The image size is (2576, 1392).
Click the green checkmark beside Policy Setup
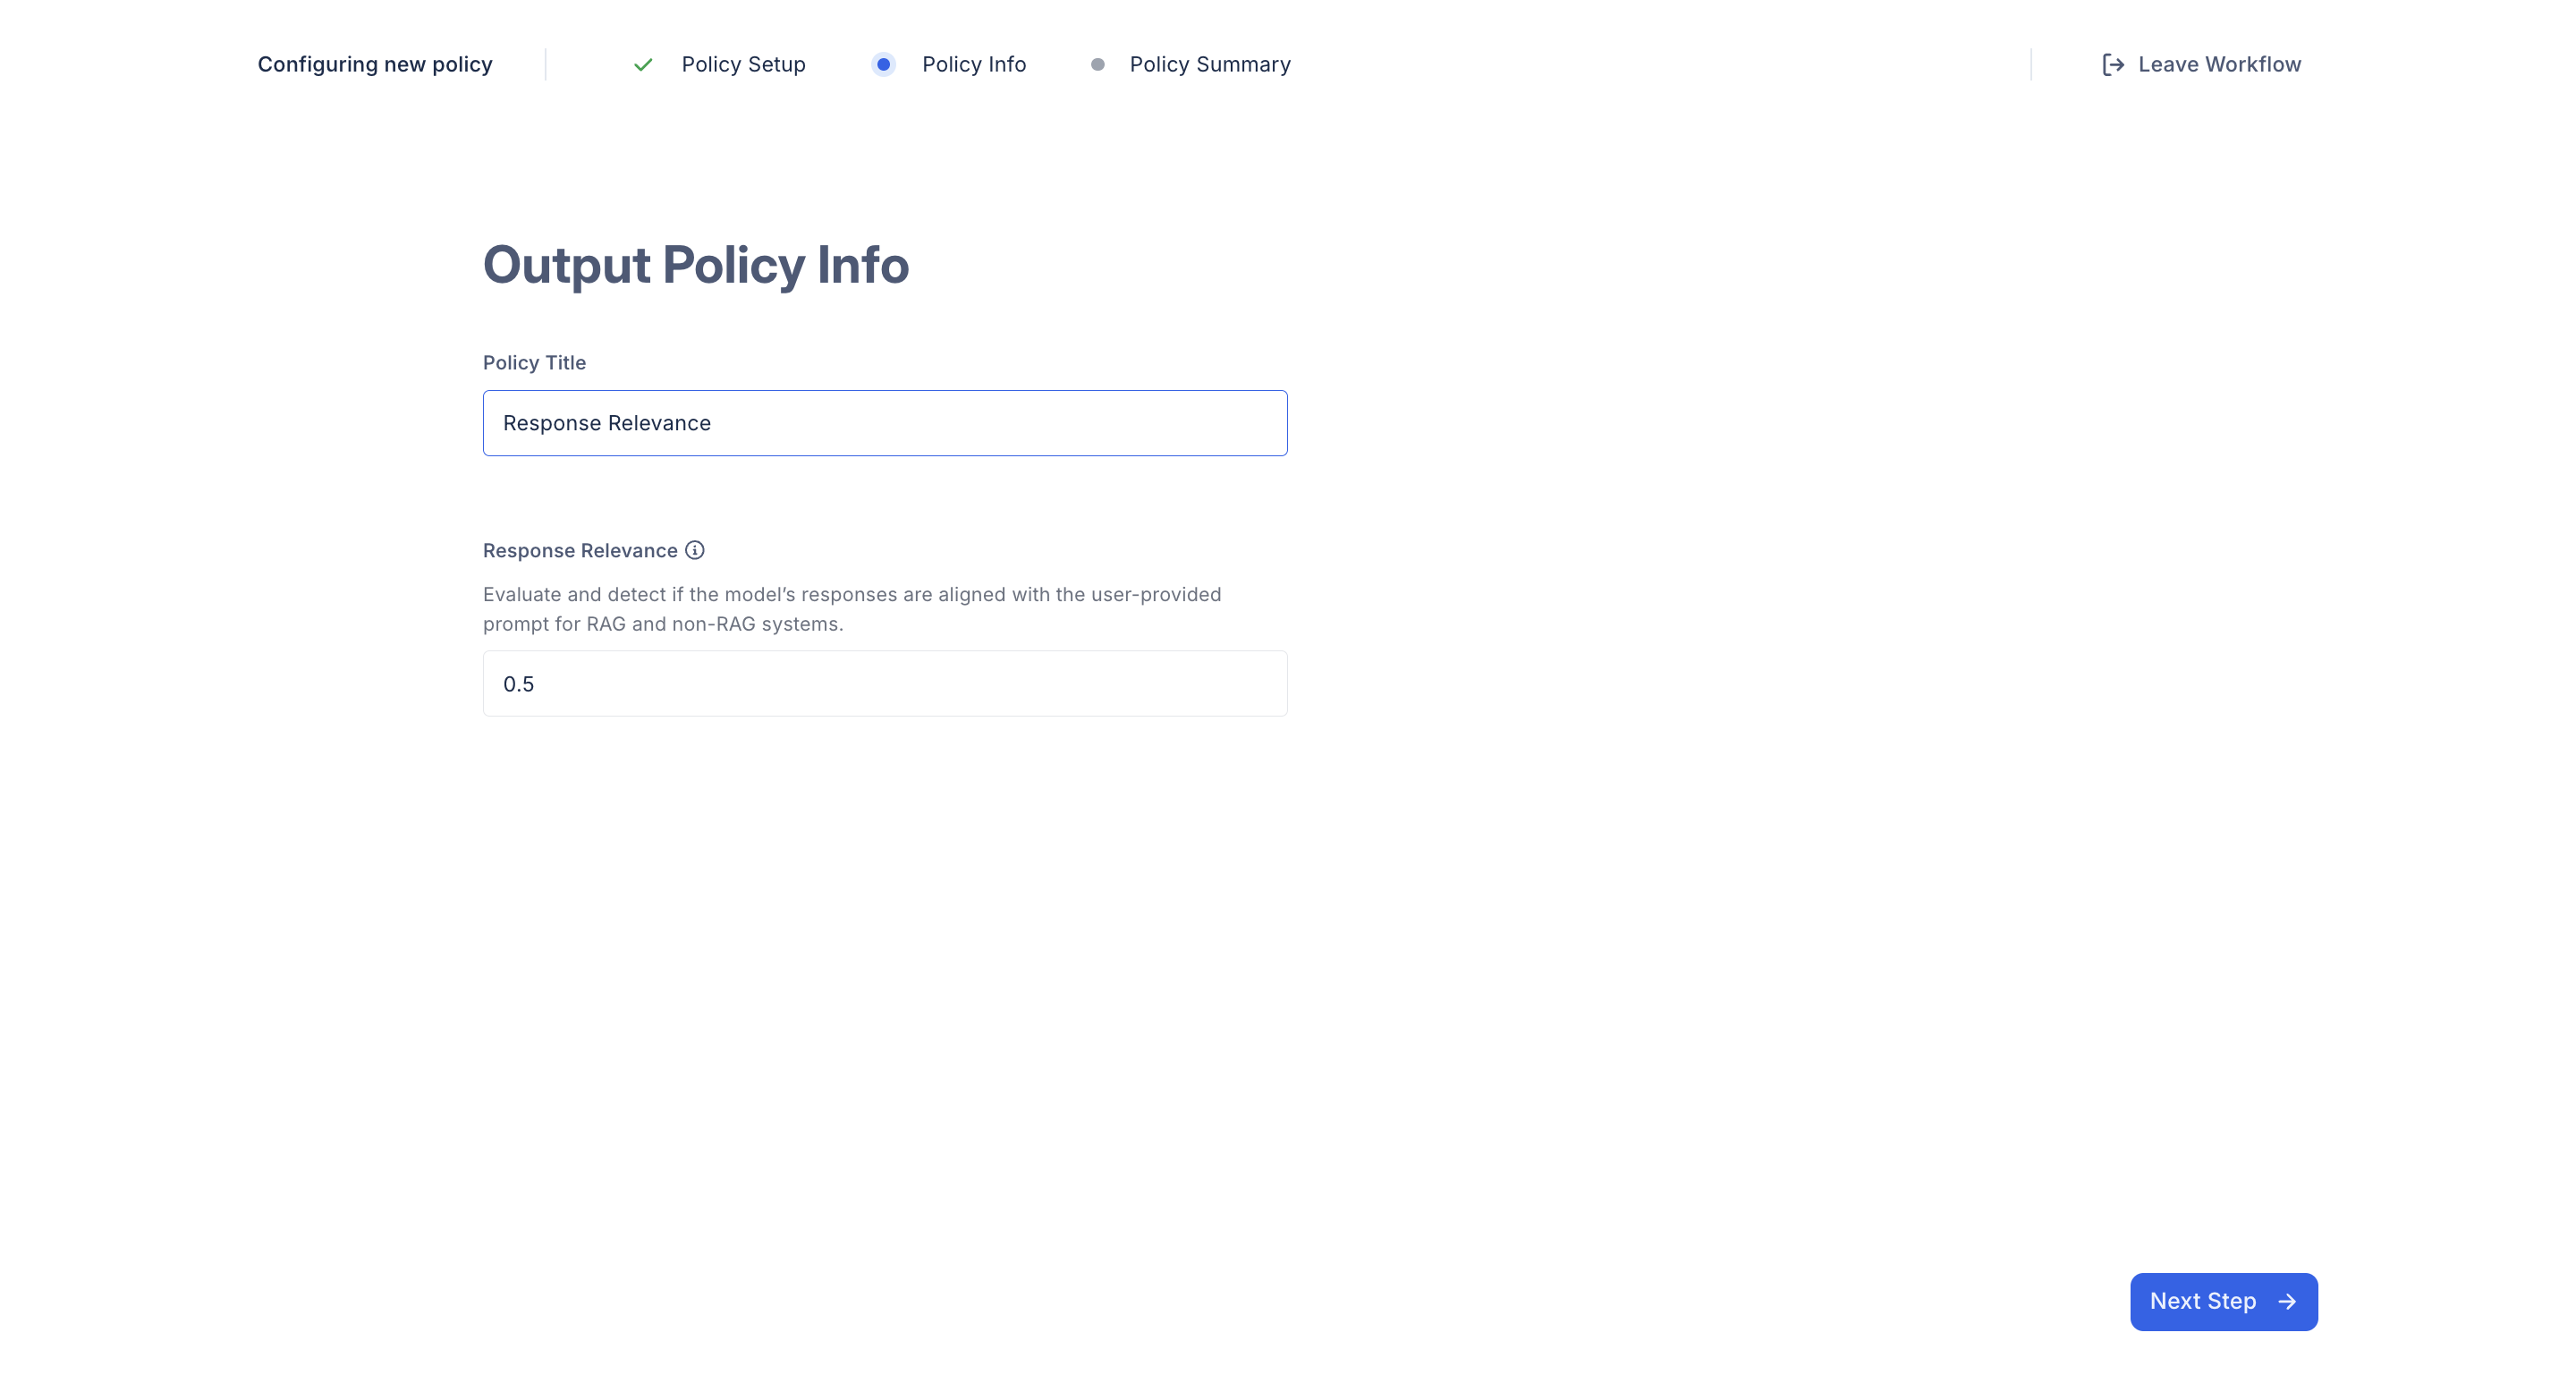tap(643, 65)
